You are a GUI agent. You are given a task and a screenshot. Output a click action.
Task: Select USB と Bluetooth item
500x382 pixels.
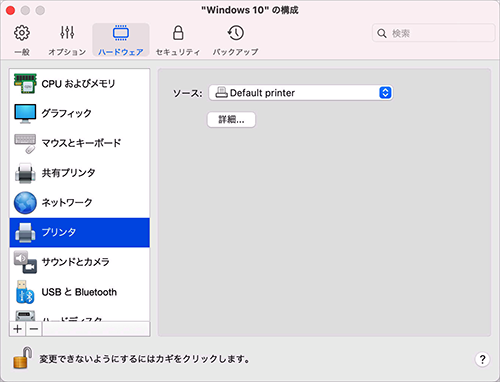(x=80, y=292)
